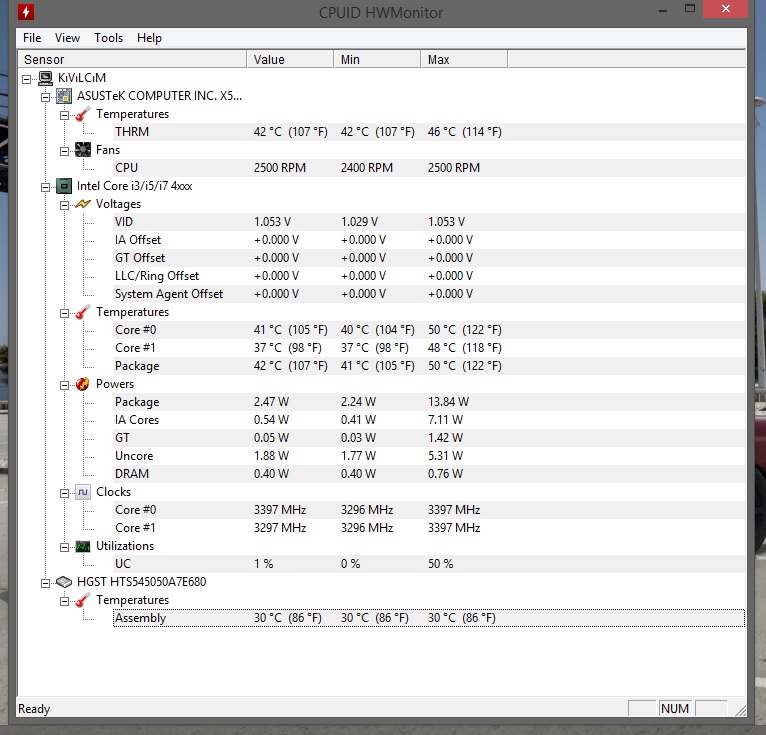Screen dimensions: 766x735
Task: Select clock Core #0 row
Action: click(429, 510)
